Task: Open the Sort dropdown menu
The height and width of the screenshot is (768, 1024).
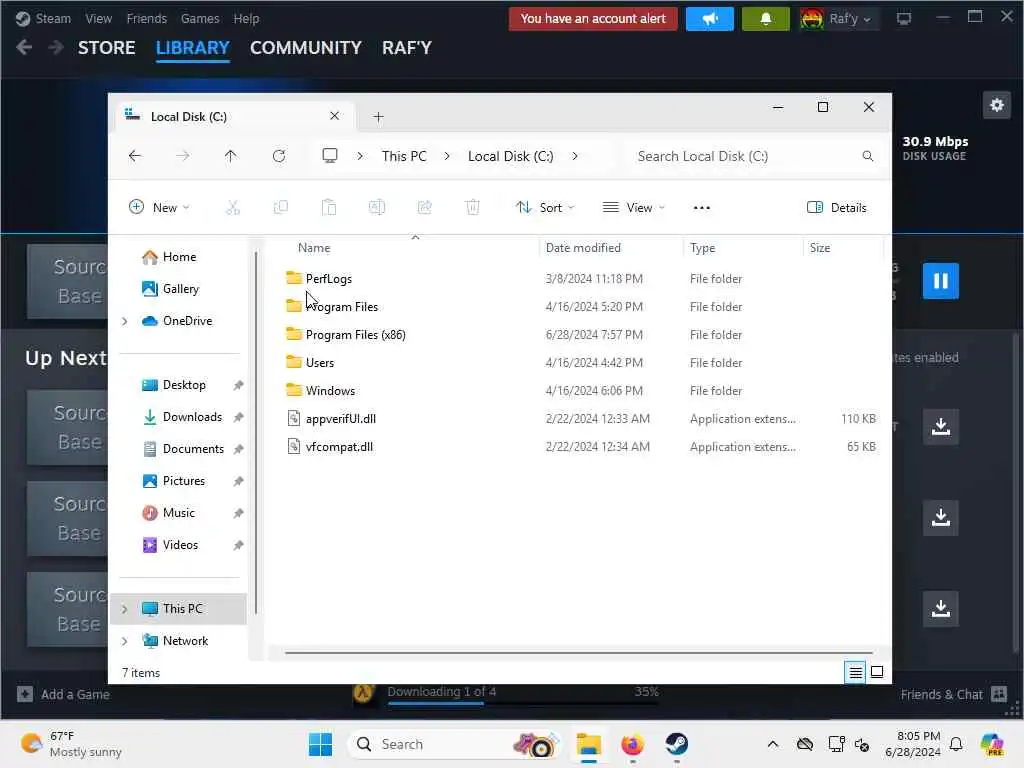Action: [x=545, y=208]
